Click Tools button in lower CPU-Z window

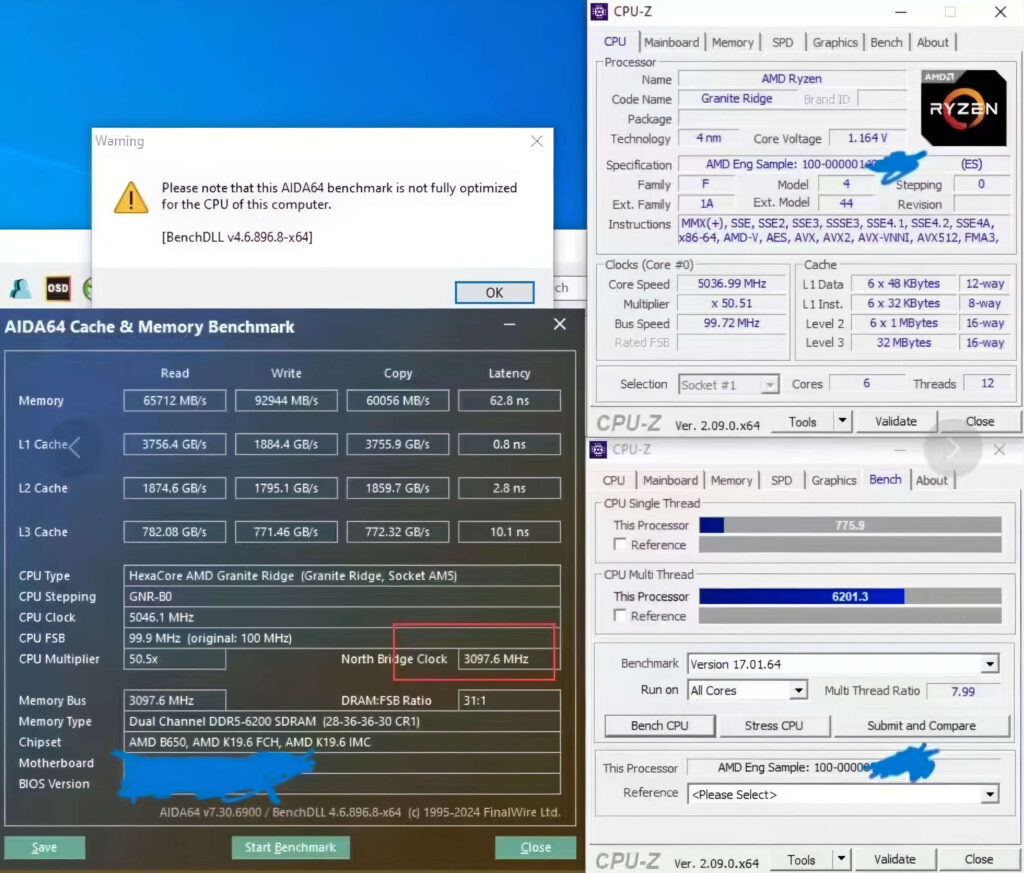click(x=801, y=859)
